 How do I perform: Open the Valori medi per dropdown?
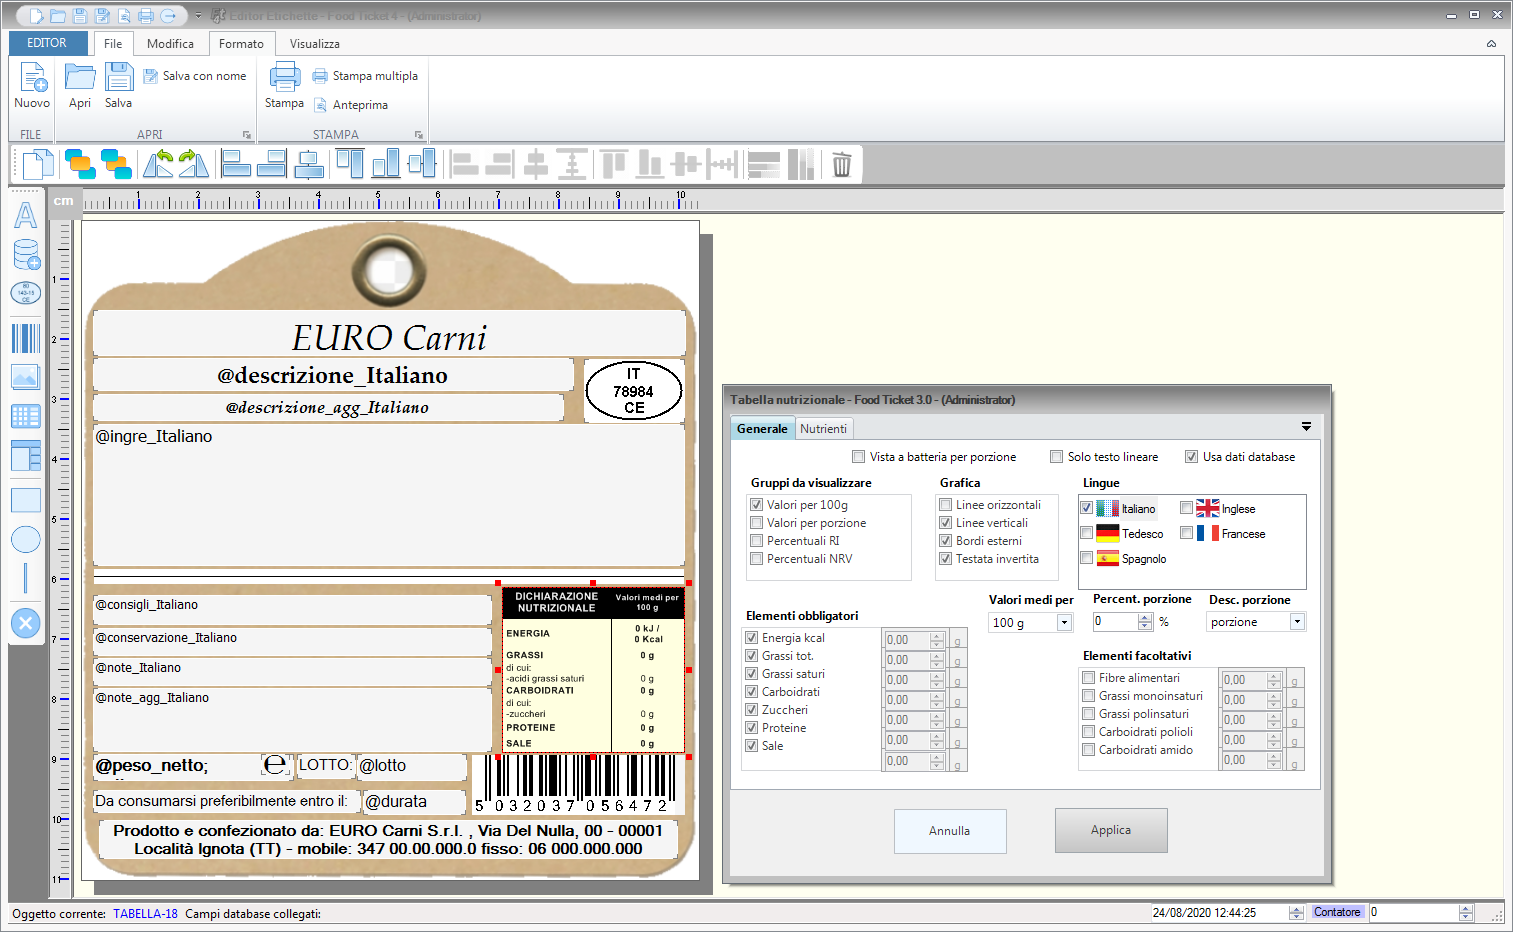coord(1064,622)
